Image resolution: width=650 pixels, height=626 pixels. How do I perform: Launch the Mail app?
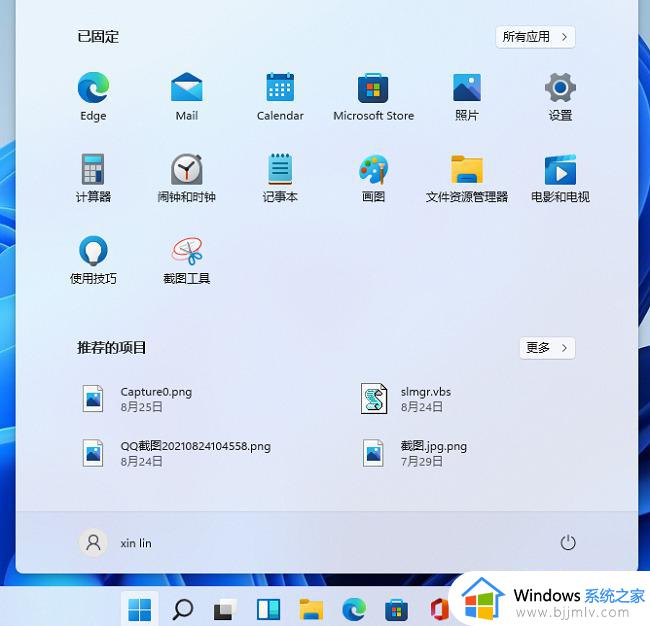[187, 97]
